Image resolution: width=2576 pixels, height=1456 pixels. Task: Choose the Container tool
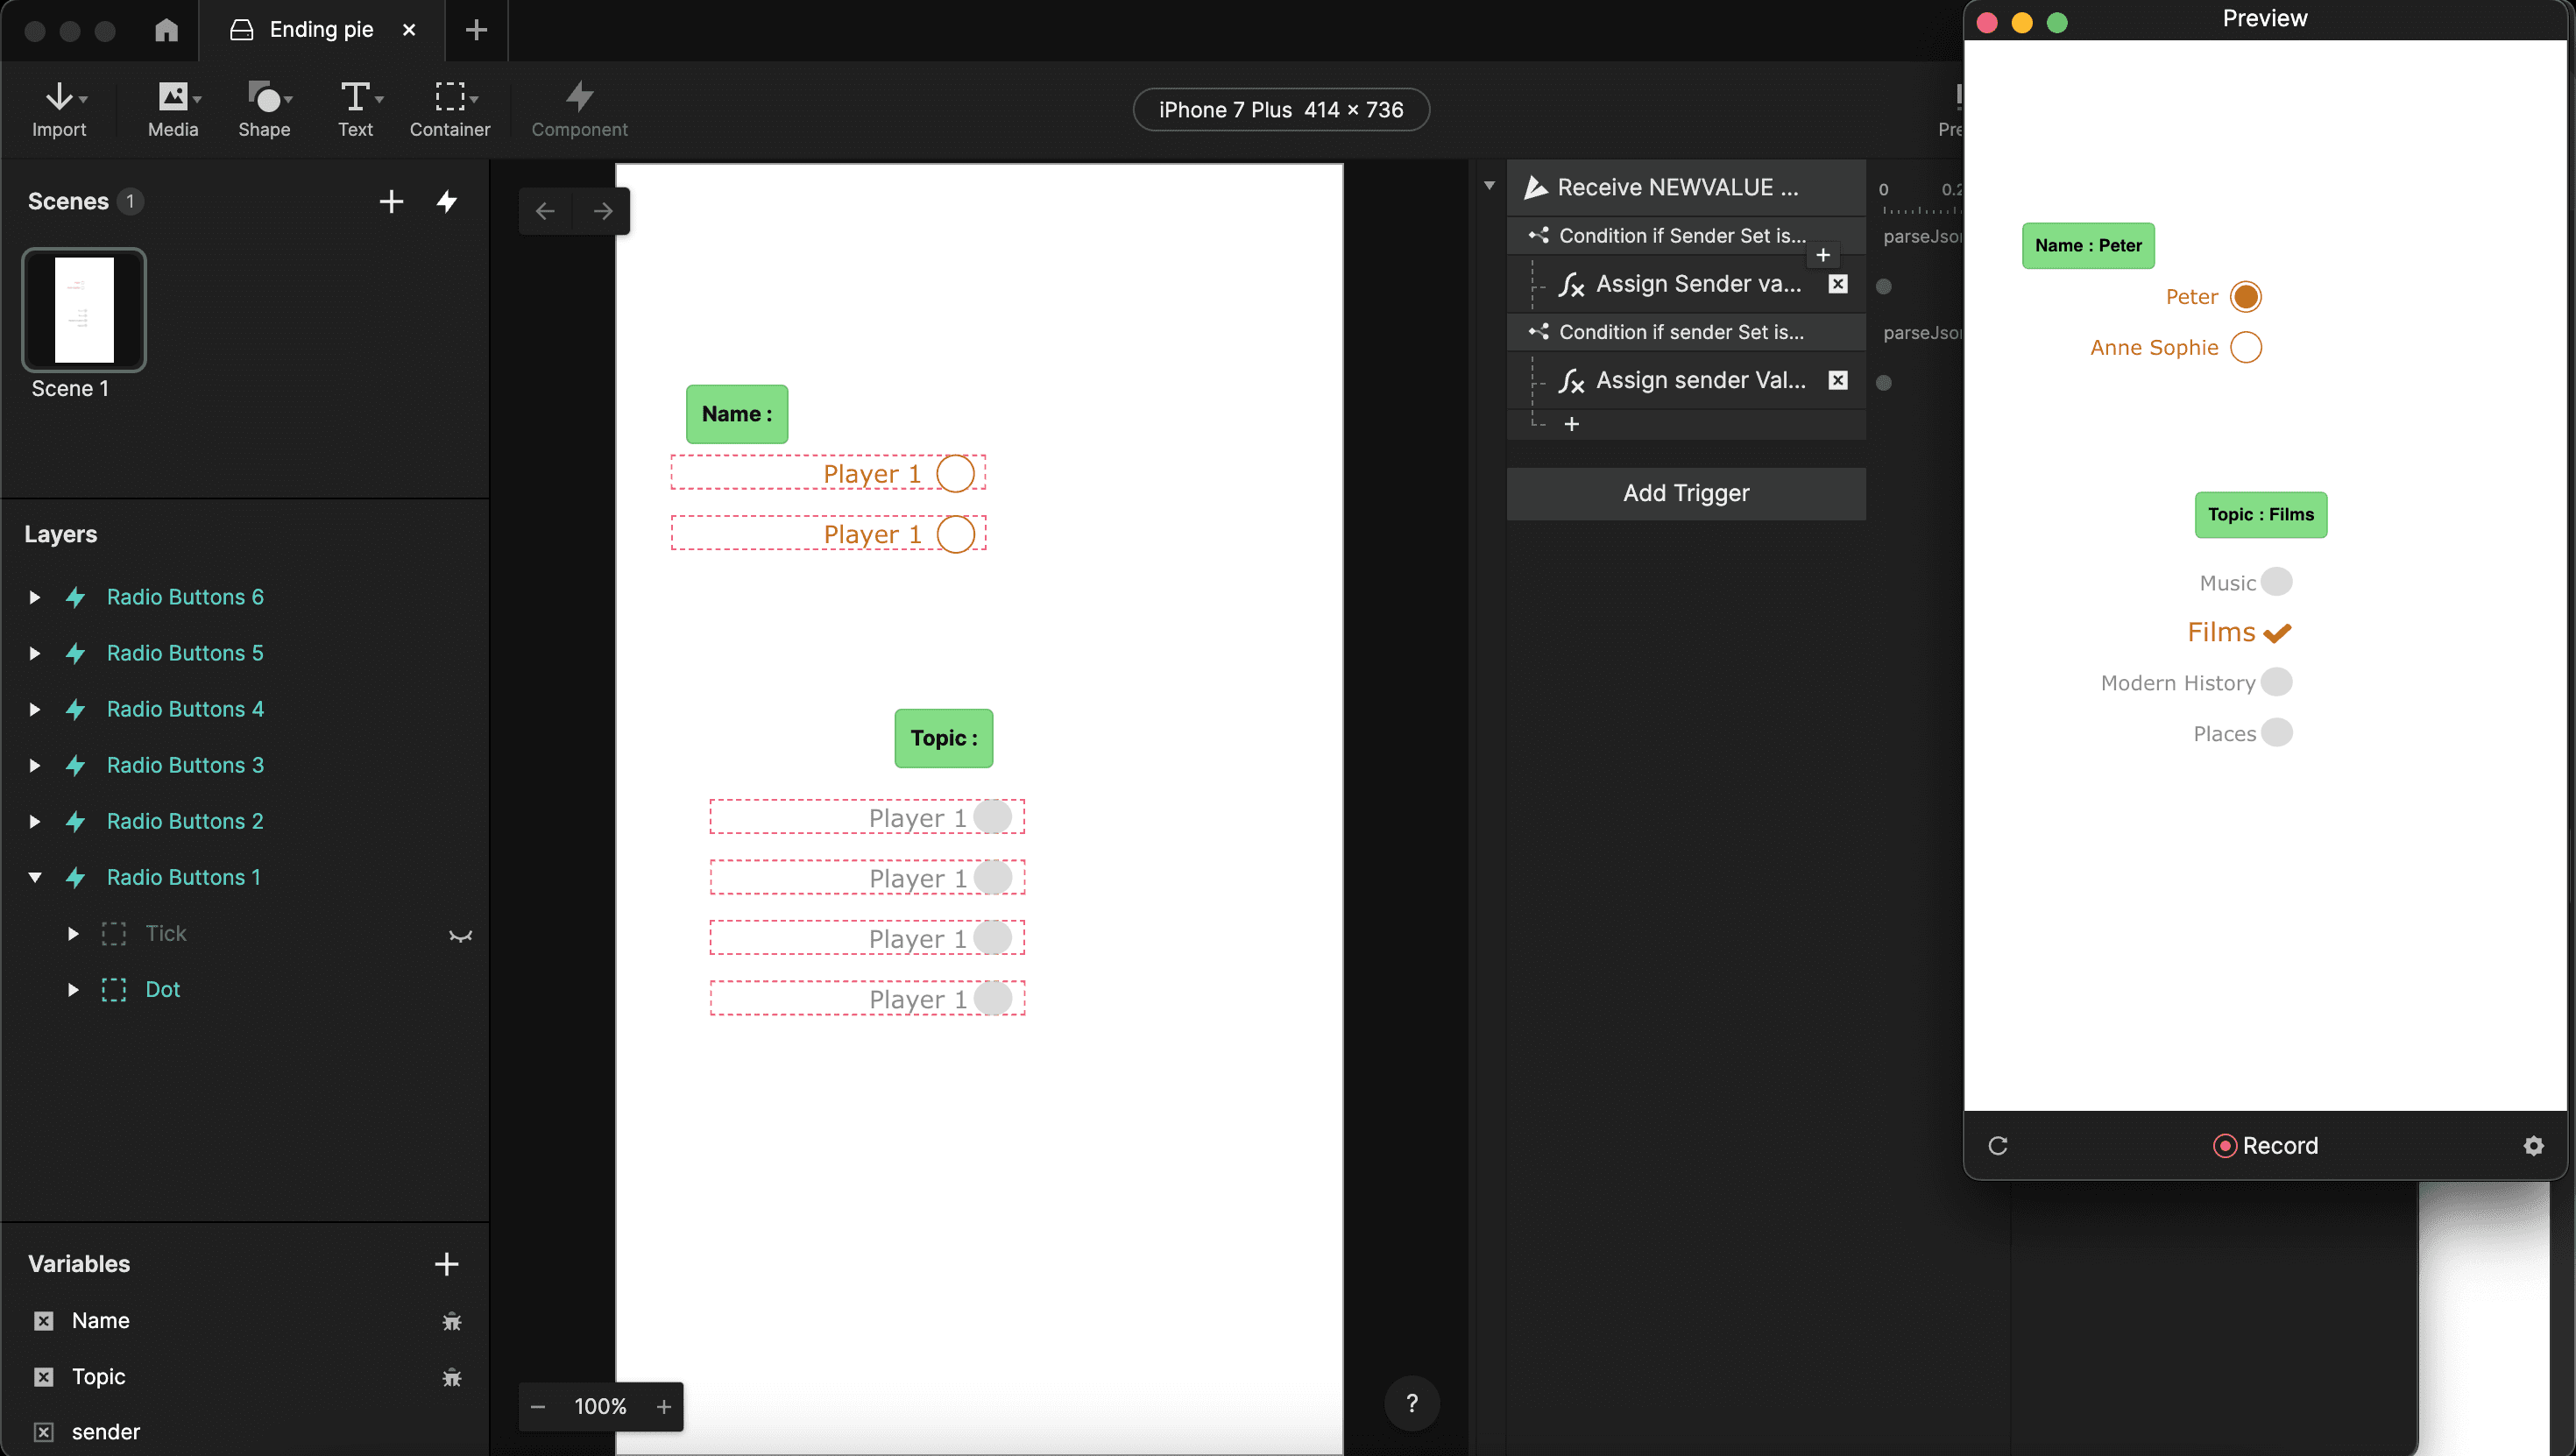(449, 97)
